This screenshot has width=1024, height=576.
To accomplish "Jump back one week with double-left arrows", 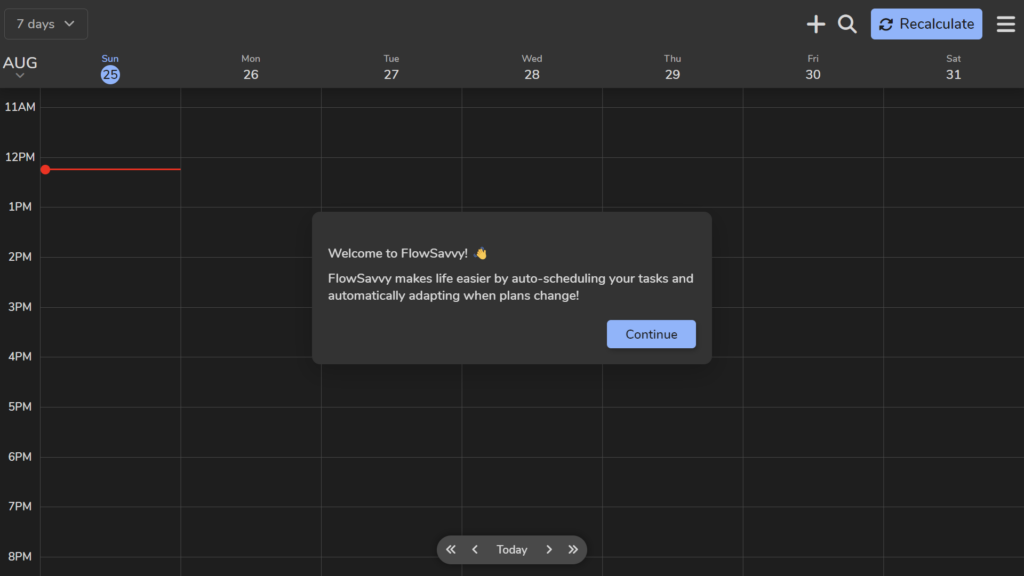I will [451, 550].
